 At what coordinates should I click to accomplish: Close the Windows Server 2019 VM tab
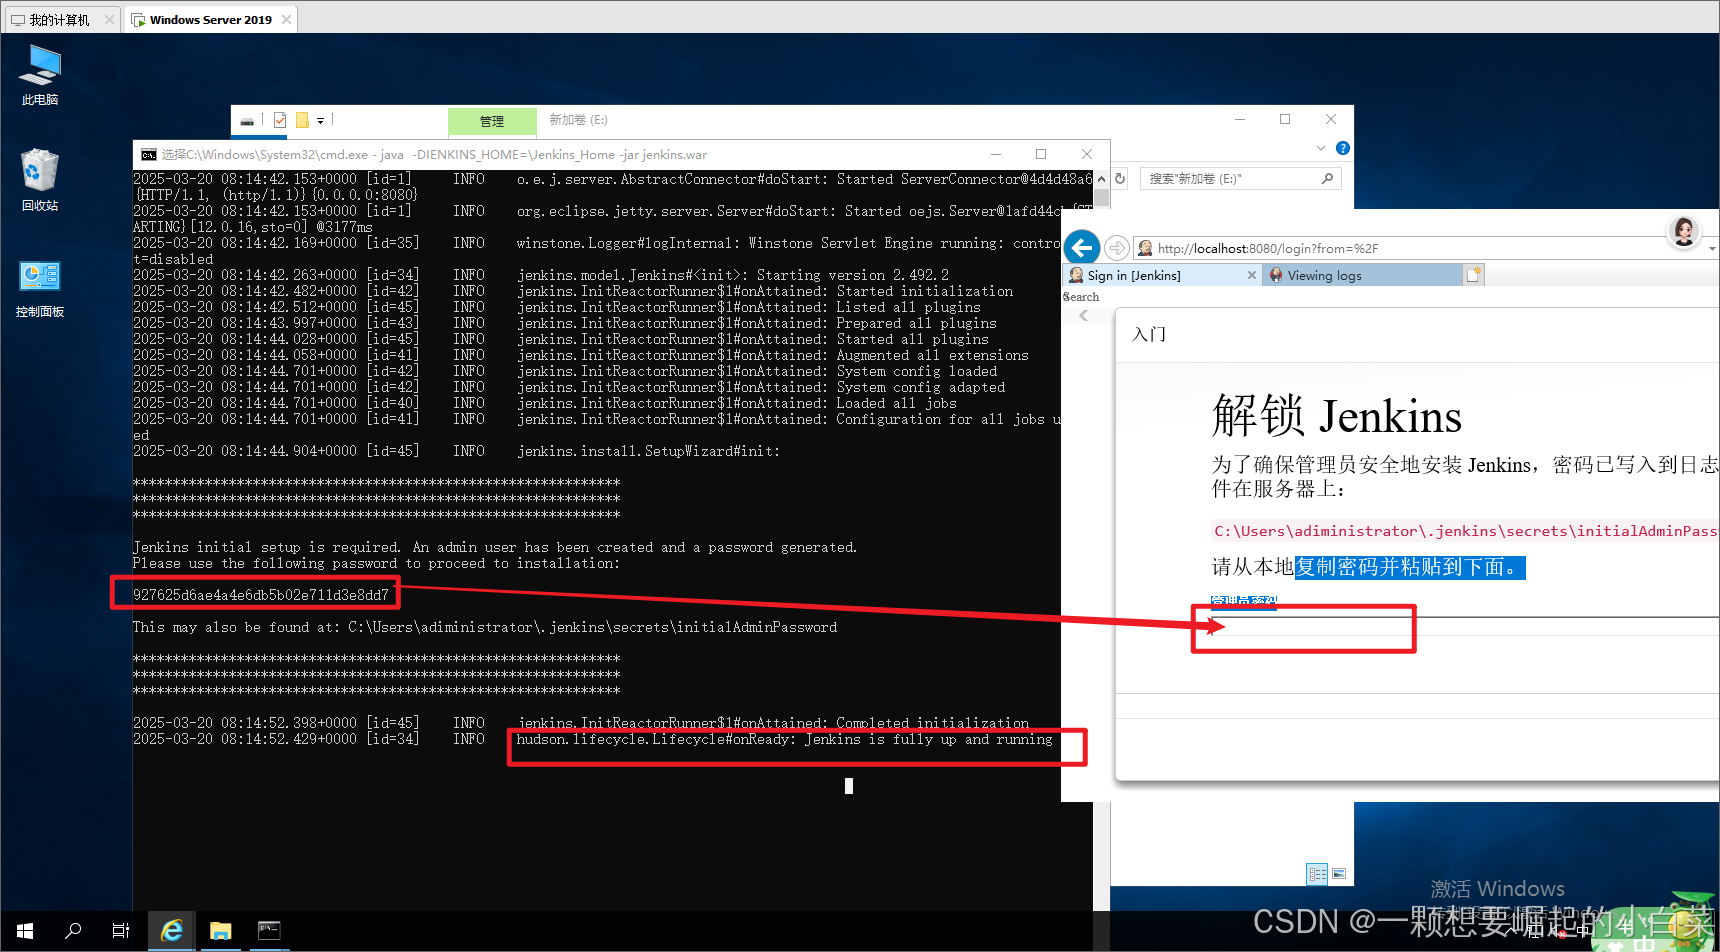pos(287,19)
